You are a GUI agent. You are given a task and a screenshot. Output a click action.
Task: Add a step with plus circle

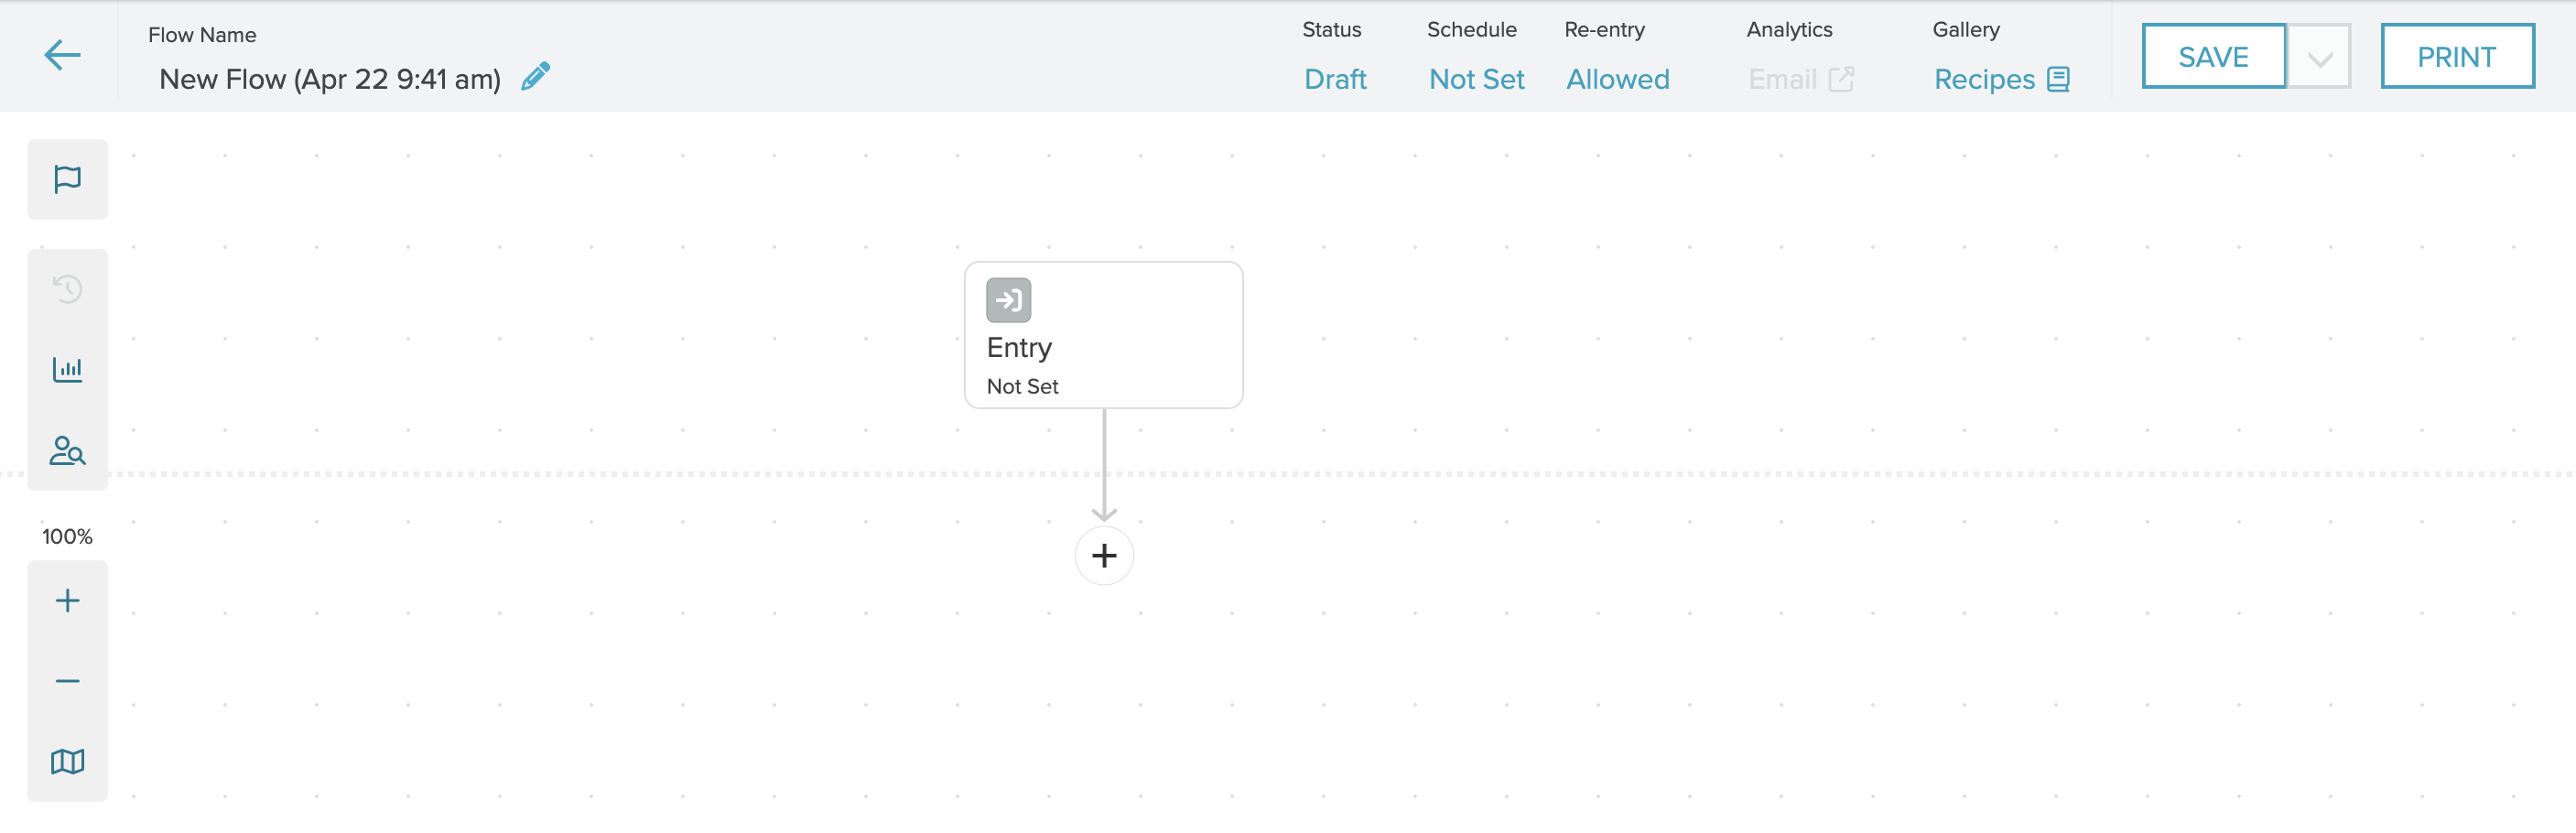pos(1104,556)
